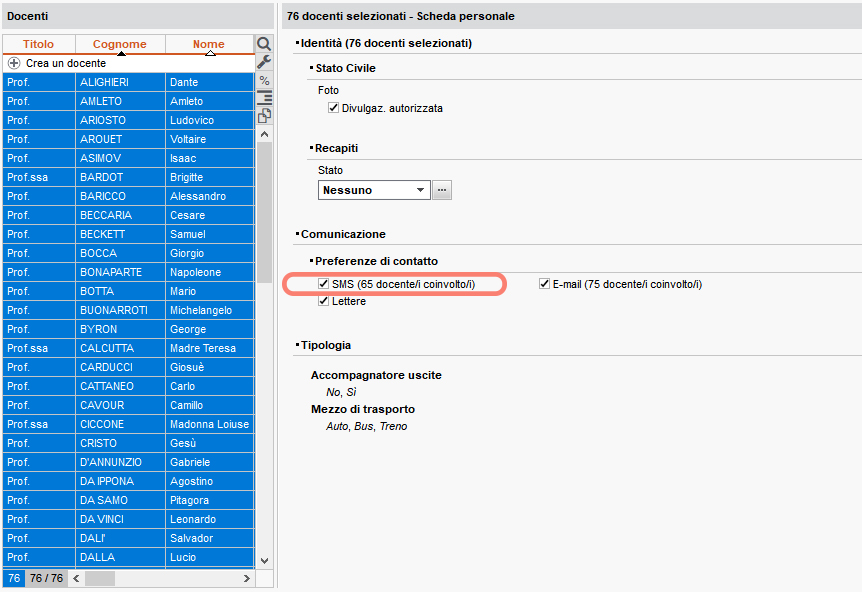Select the DA SAMO Pitagora row
This screenshot has height=592, width=862.
coord(129,500)
